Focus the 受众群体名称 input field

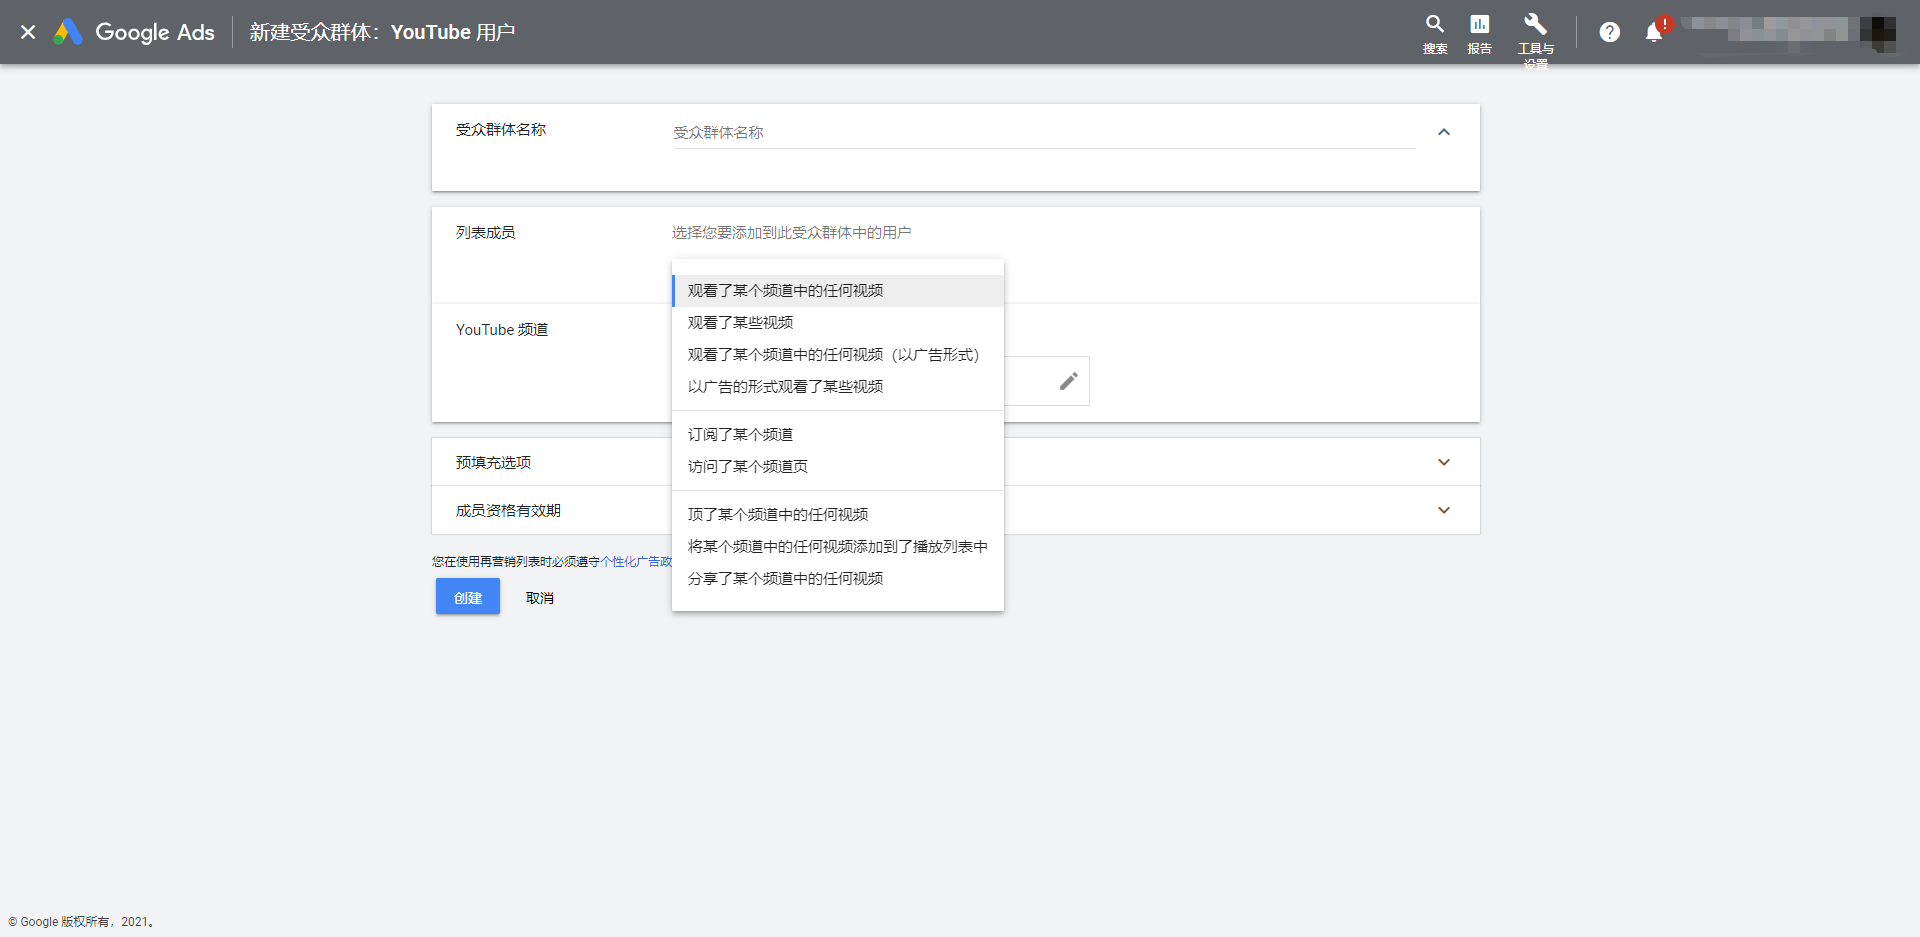click(1044, 133)
